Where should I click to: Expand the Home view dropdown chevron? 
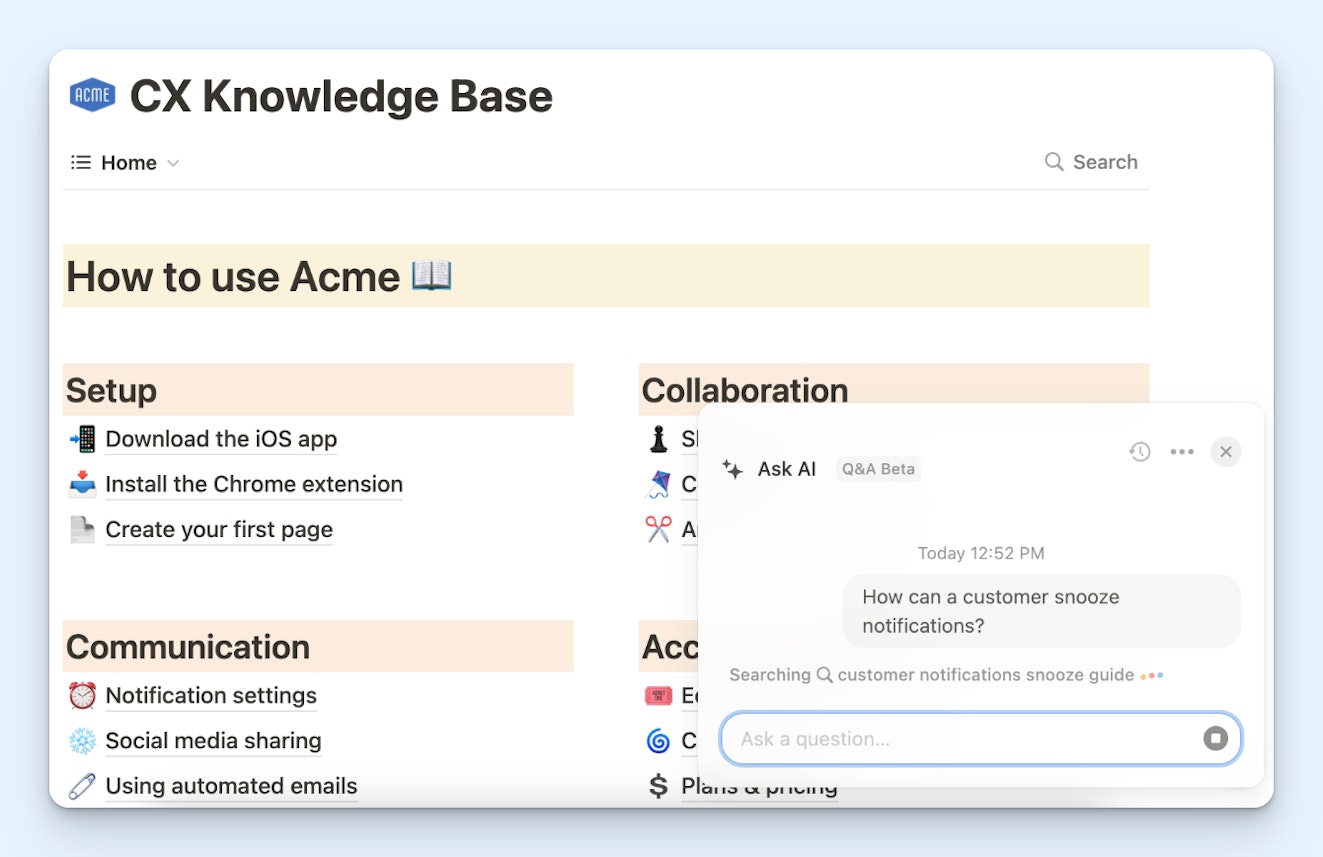click(x=173, y=163)
